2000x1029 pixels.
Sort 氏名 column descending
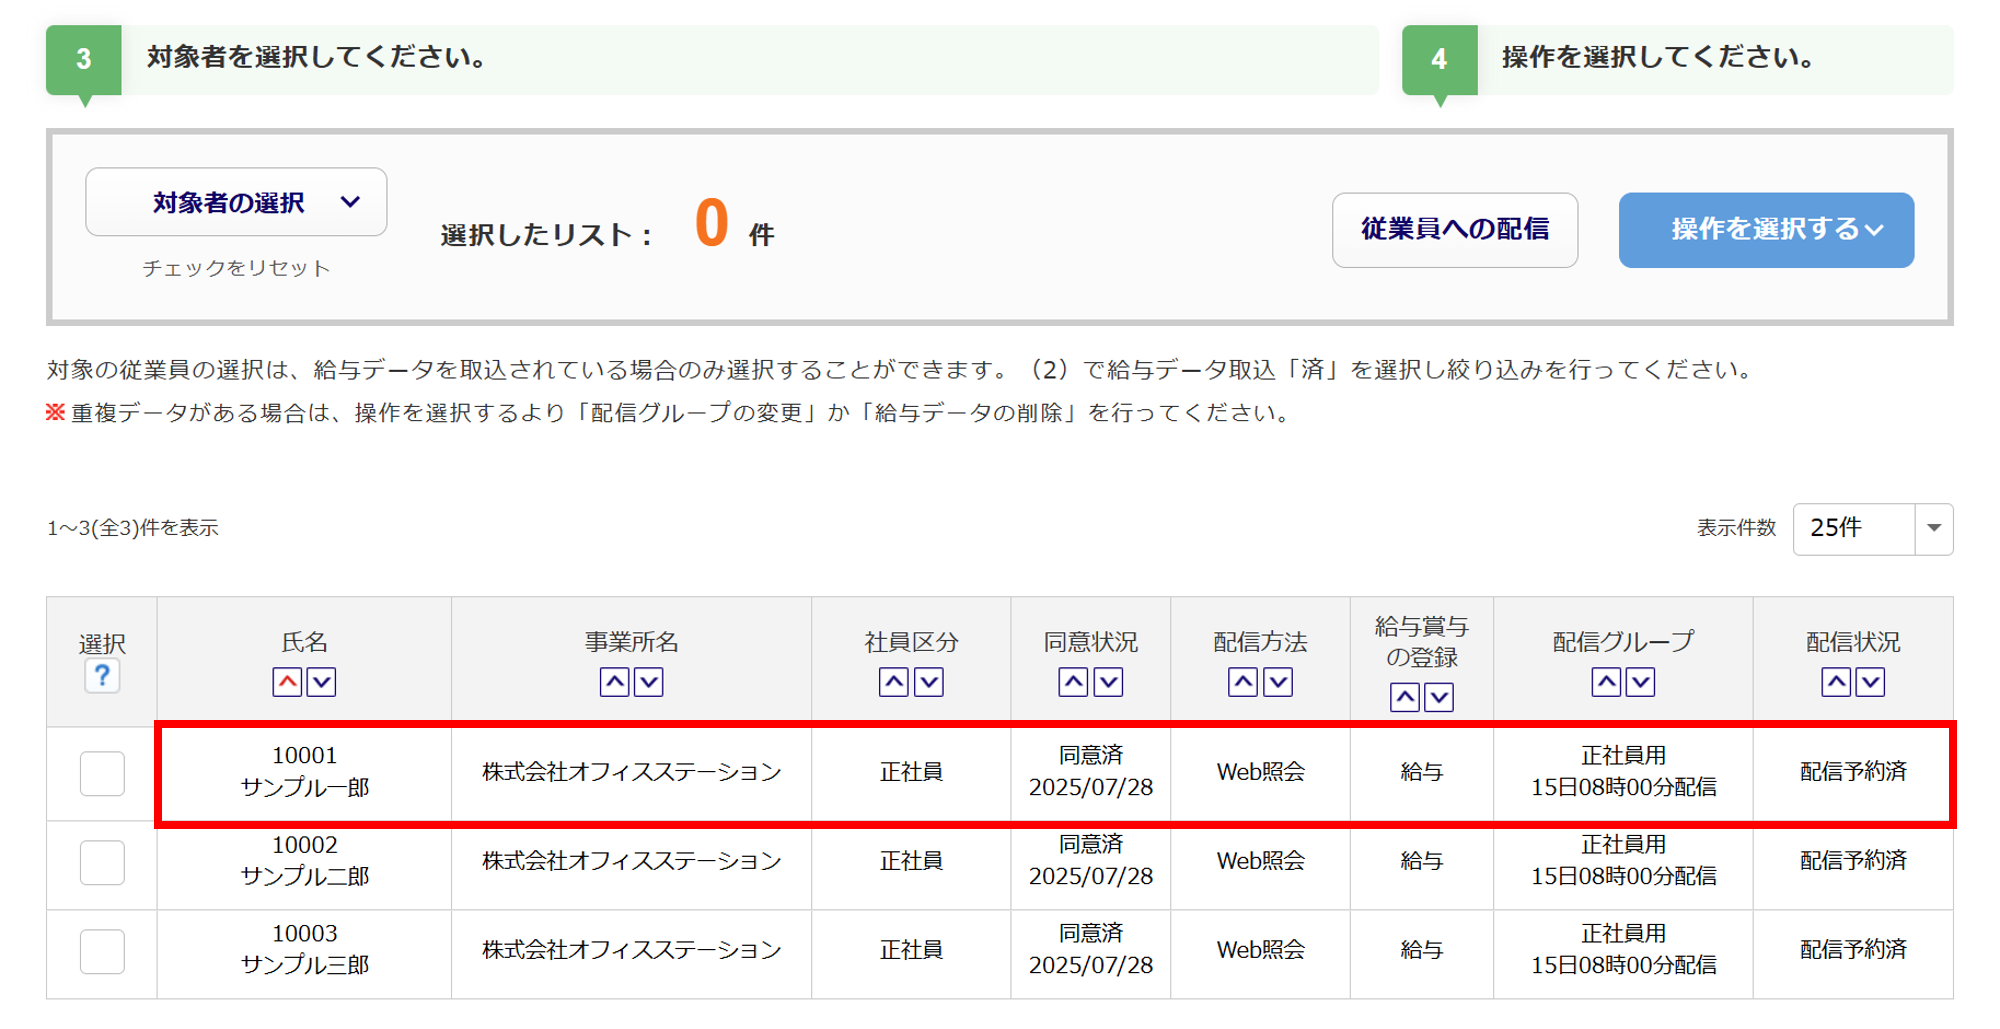(321, 682)
